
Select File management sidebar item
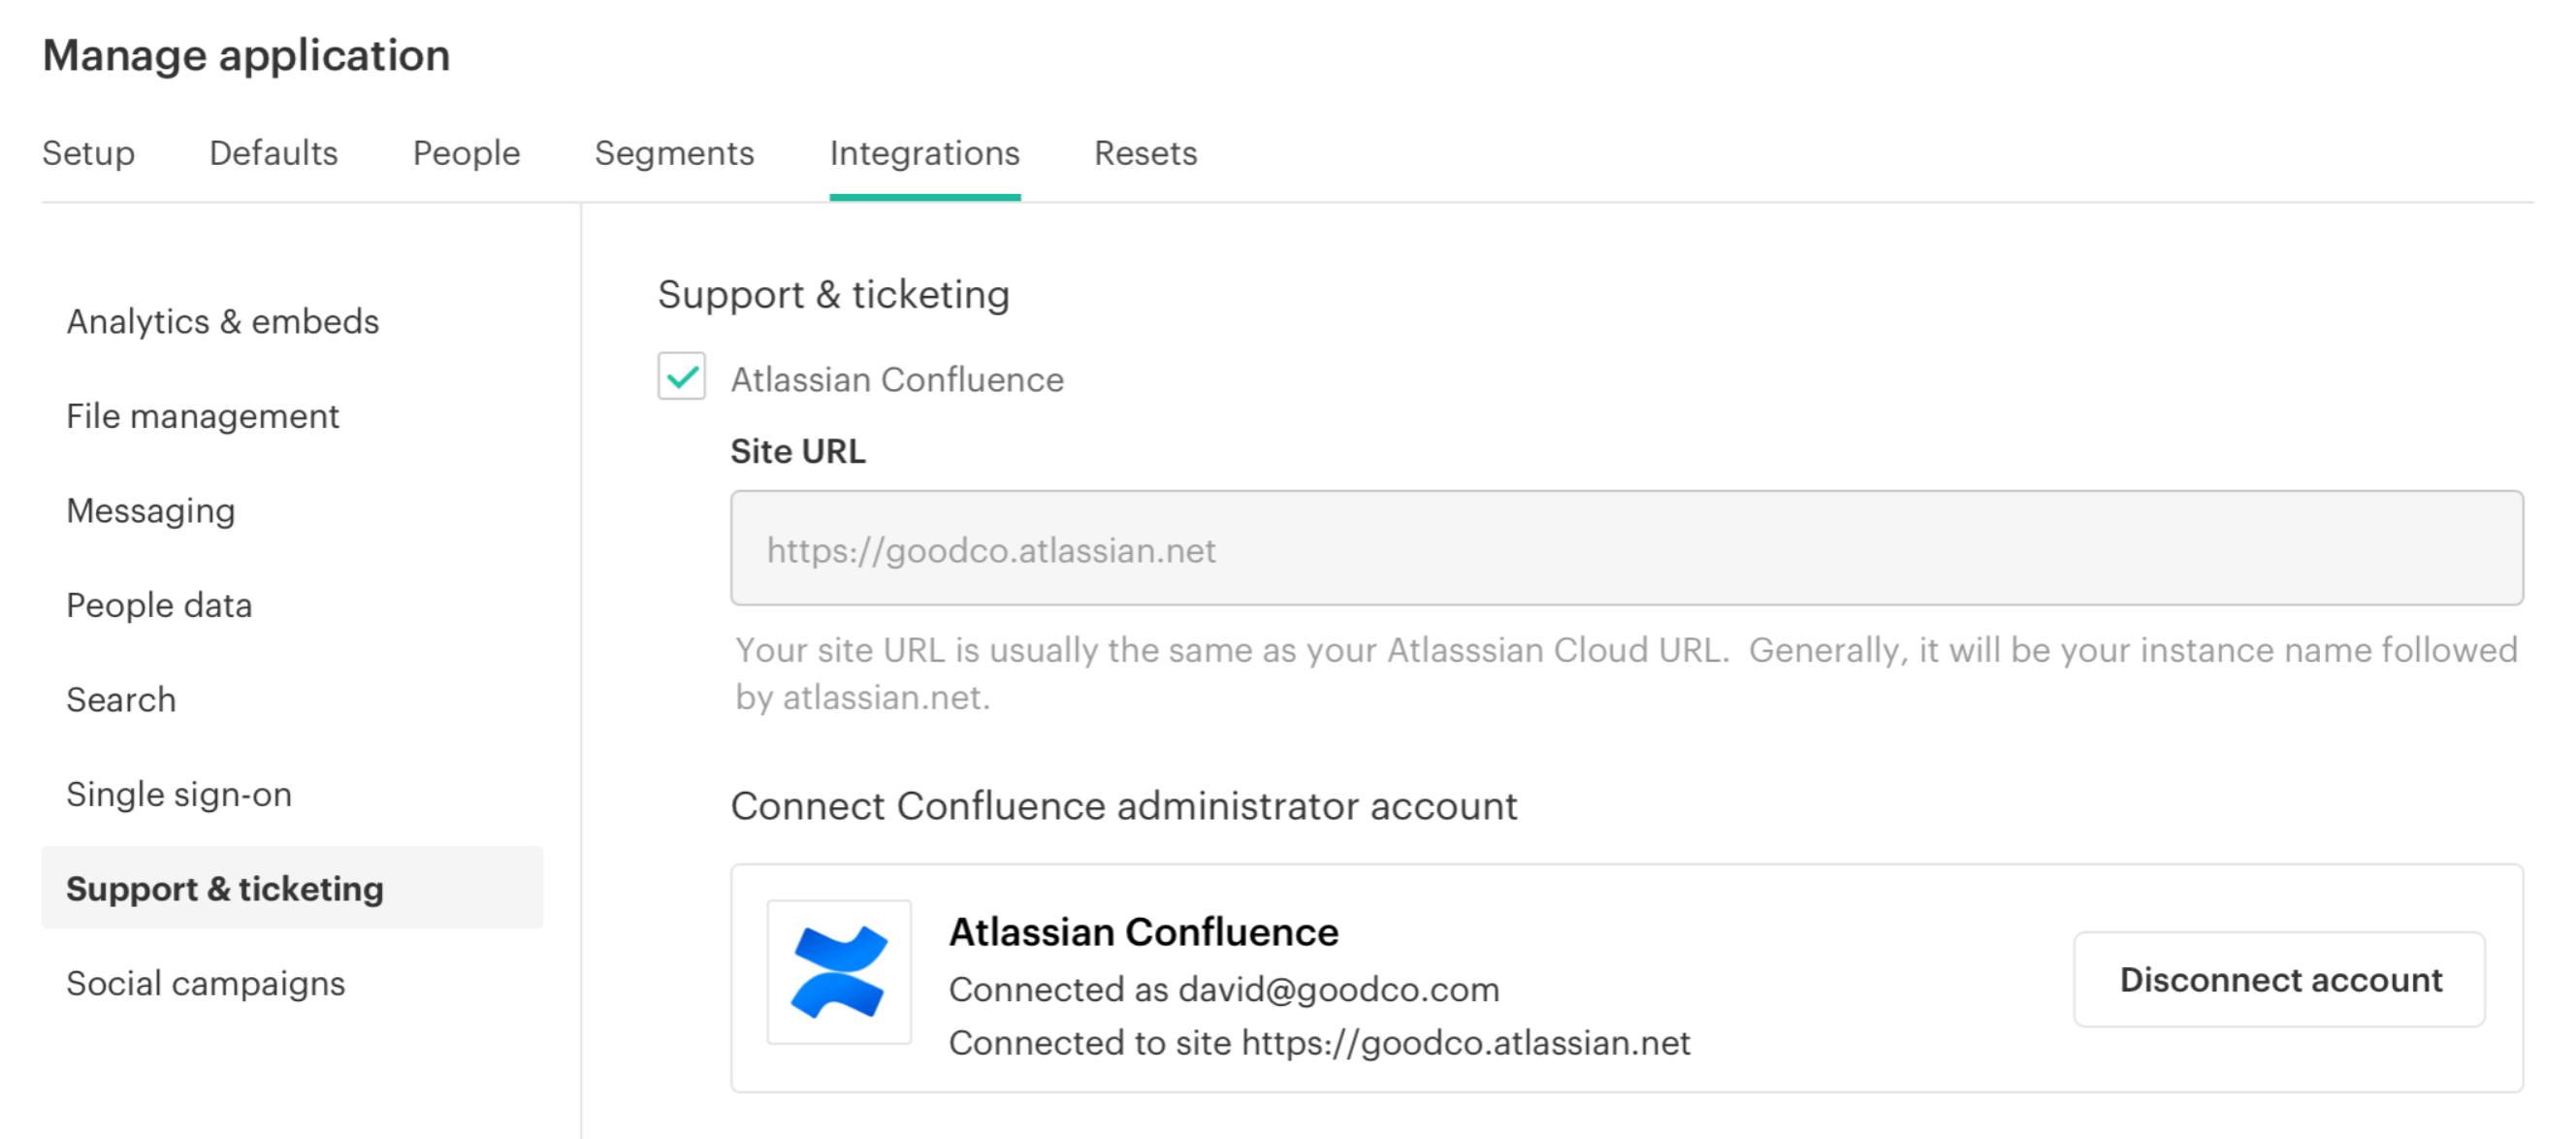[x=203, y=416]
